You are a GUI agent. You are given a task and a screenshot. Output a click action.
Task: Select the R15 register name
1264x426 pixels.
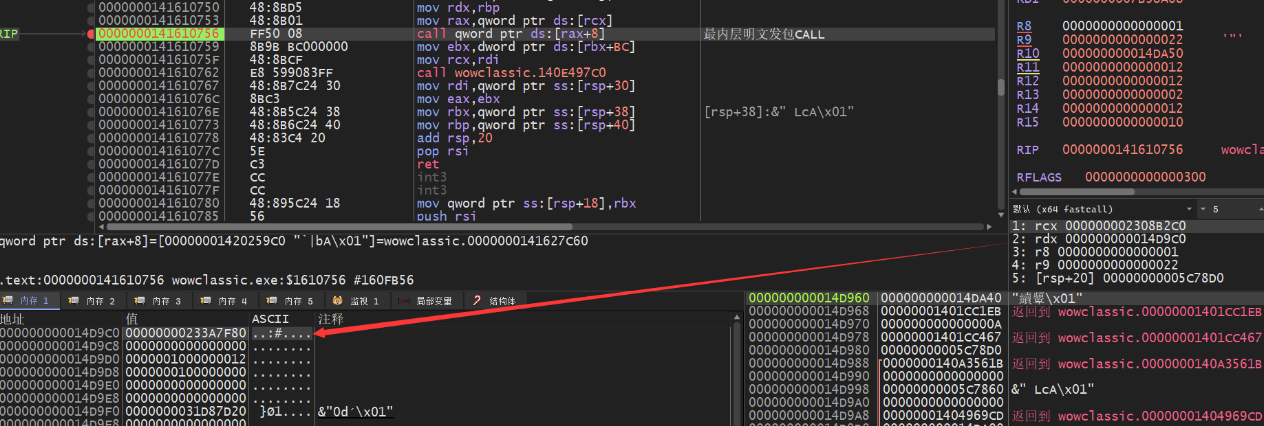pos(1027,122)
